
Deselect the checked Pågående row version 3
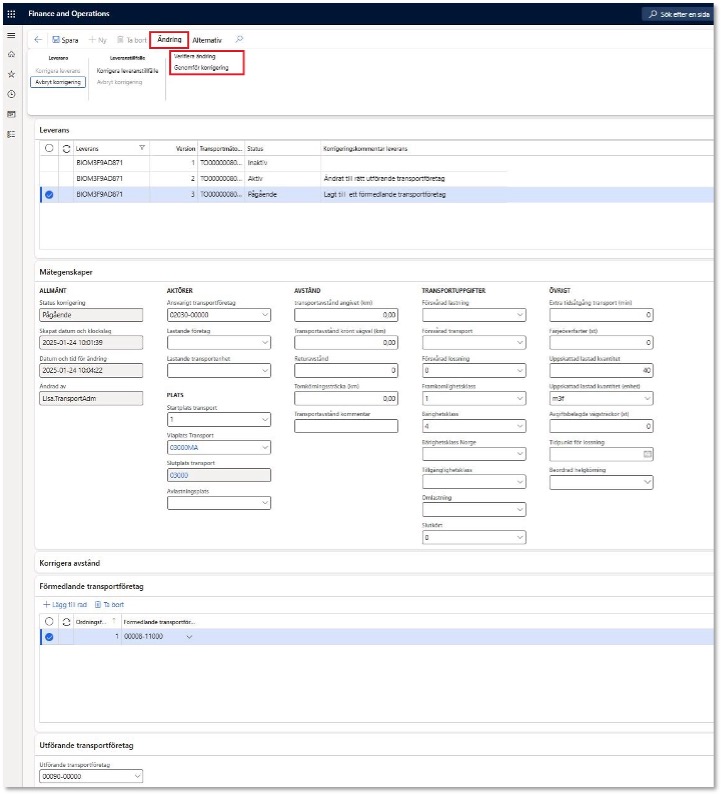coord(49,194)
